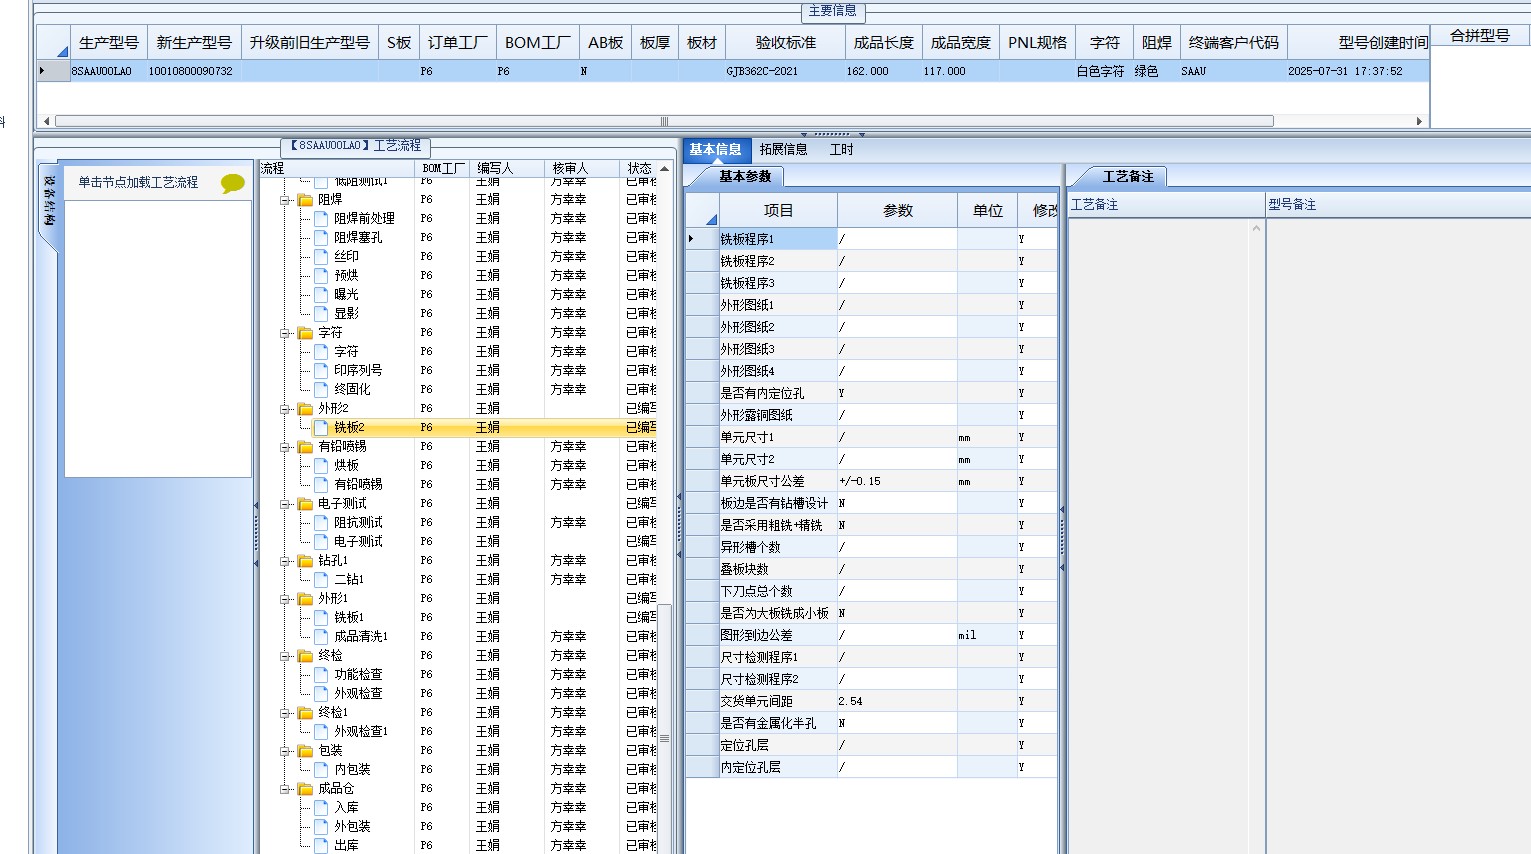Open the 工时 tab
The width and height of the screenshot is (1531, 854).
(x=842, y=150)
